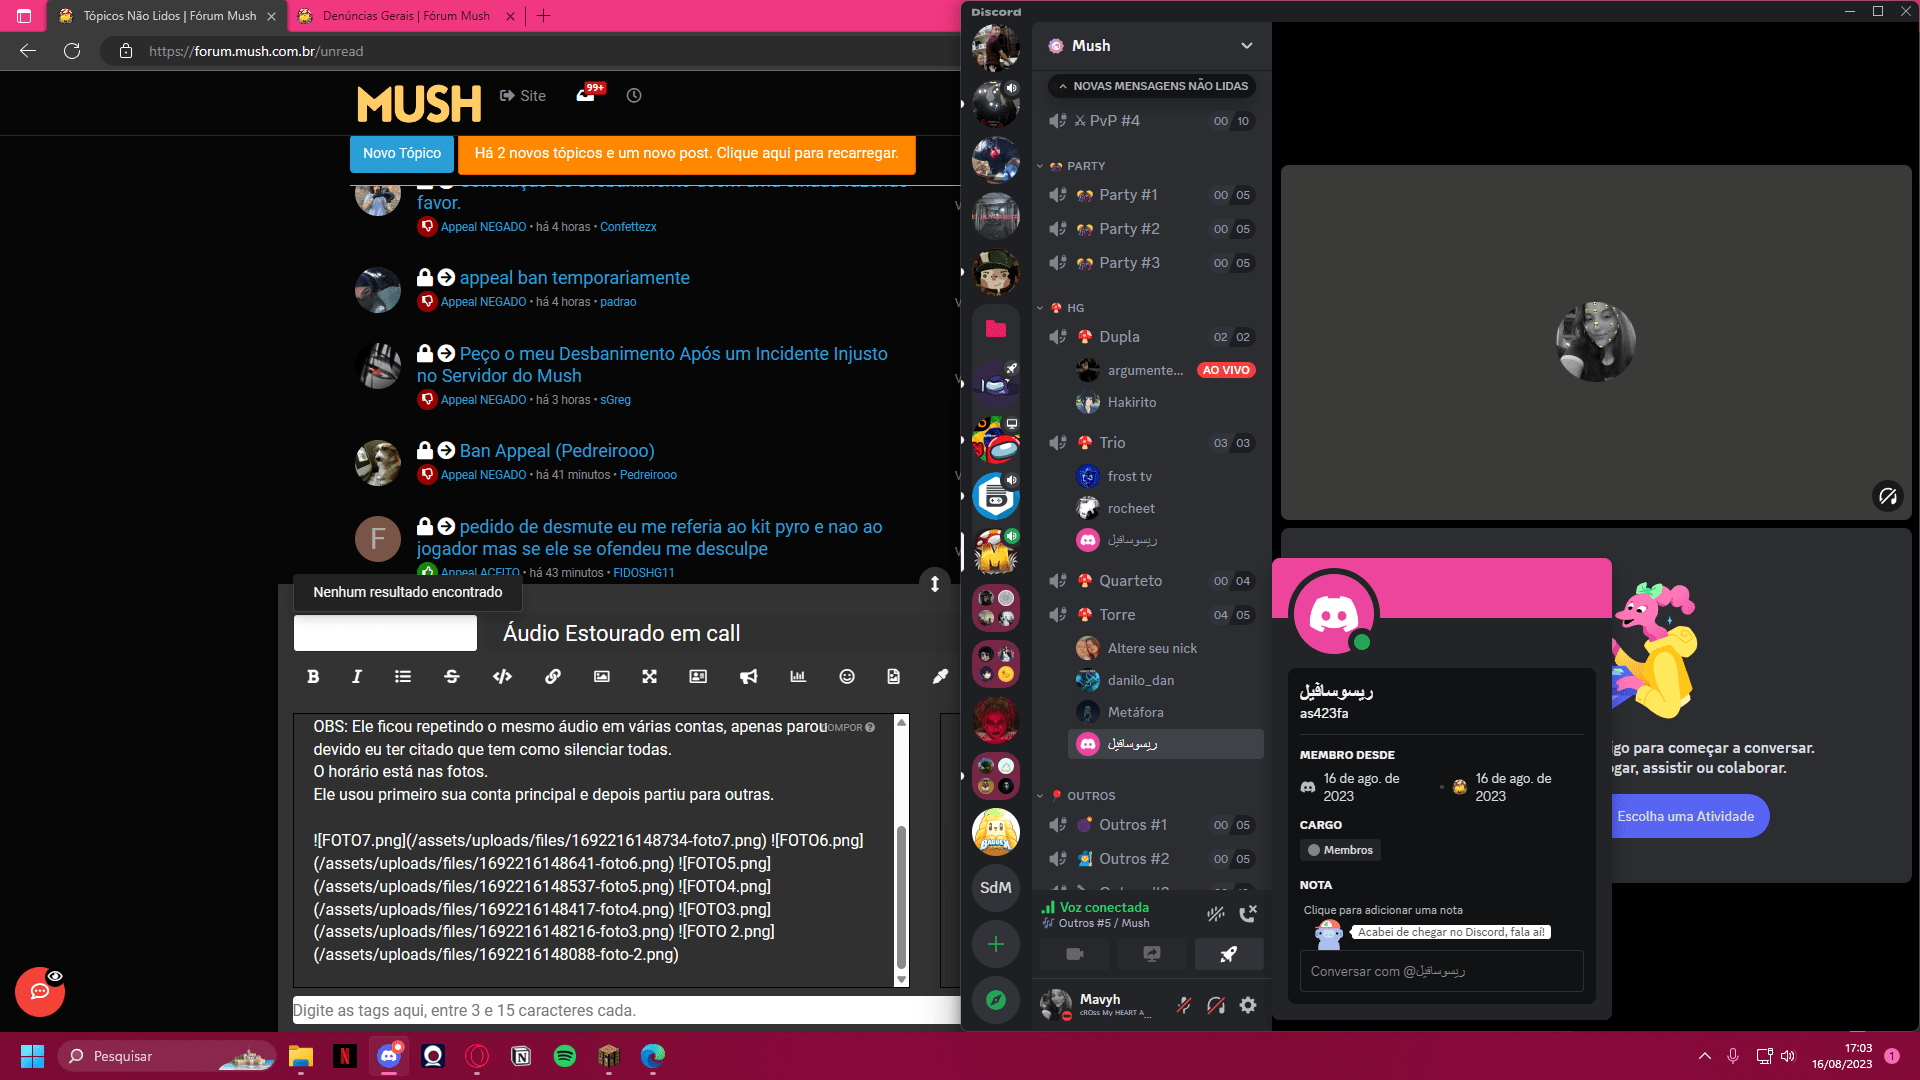
Task: Switch the forum editor to fullscreen
Action: pos(650,677)
